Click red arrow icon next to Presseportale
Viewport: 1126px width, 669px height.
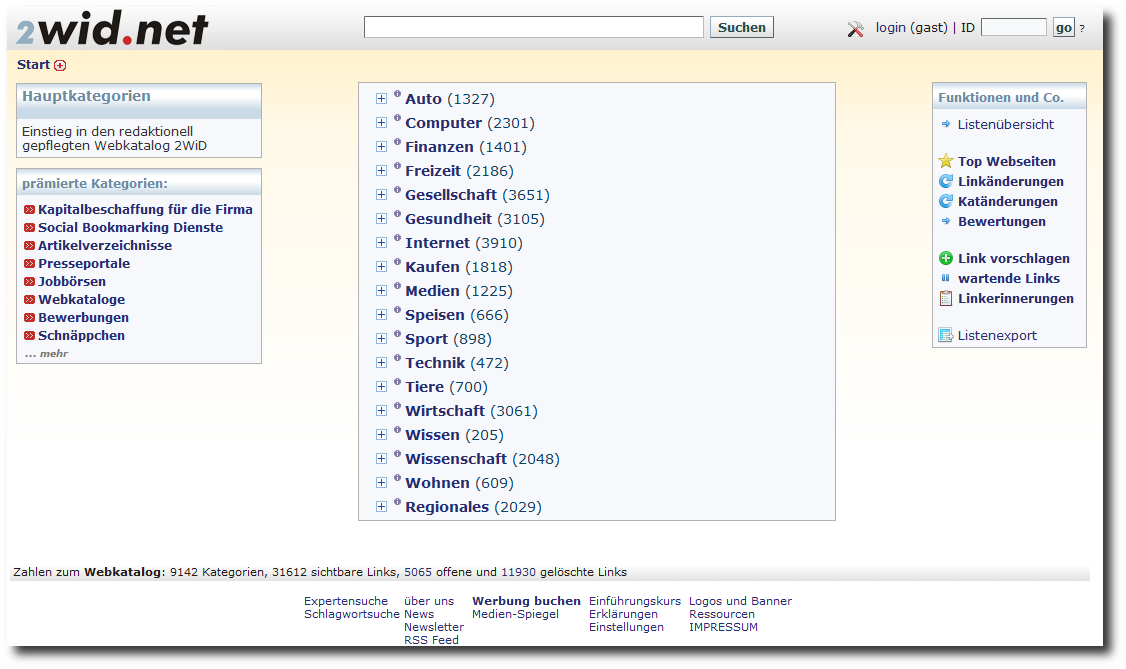click(x=29, y=263)
